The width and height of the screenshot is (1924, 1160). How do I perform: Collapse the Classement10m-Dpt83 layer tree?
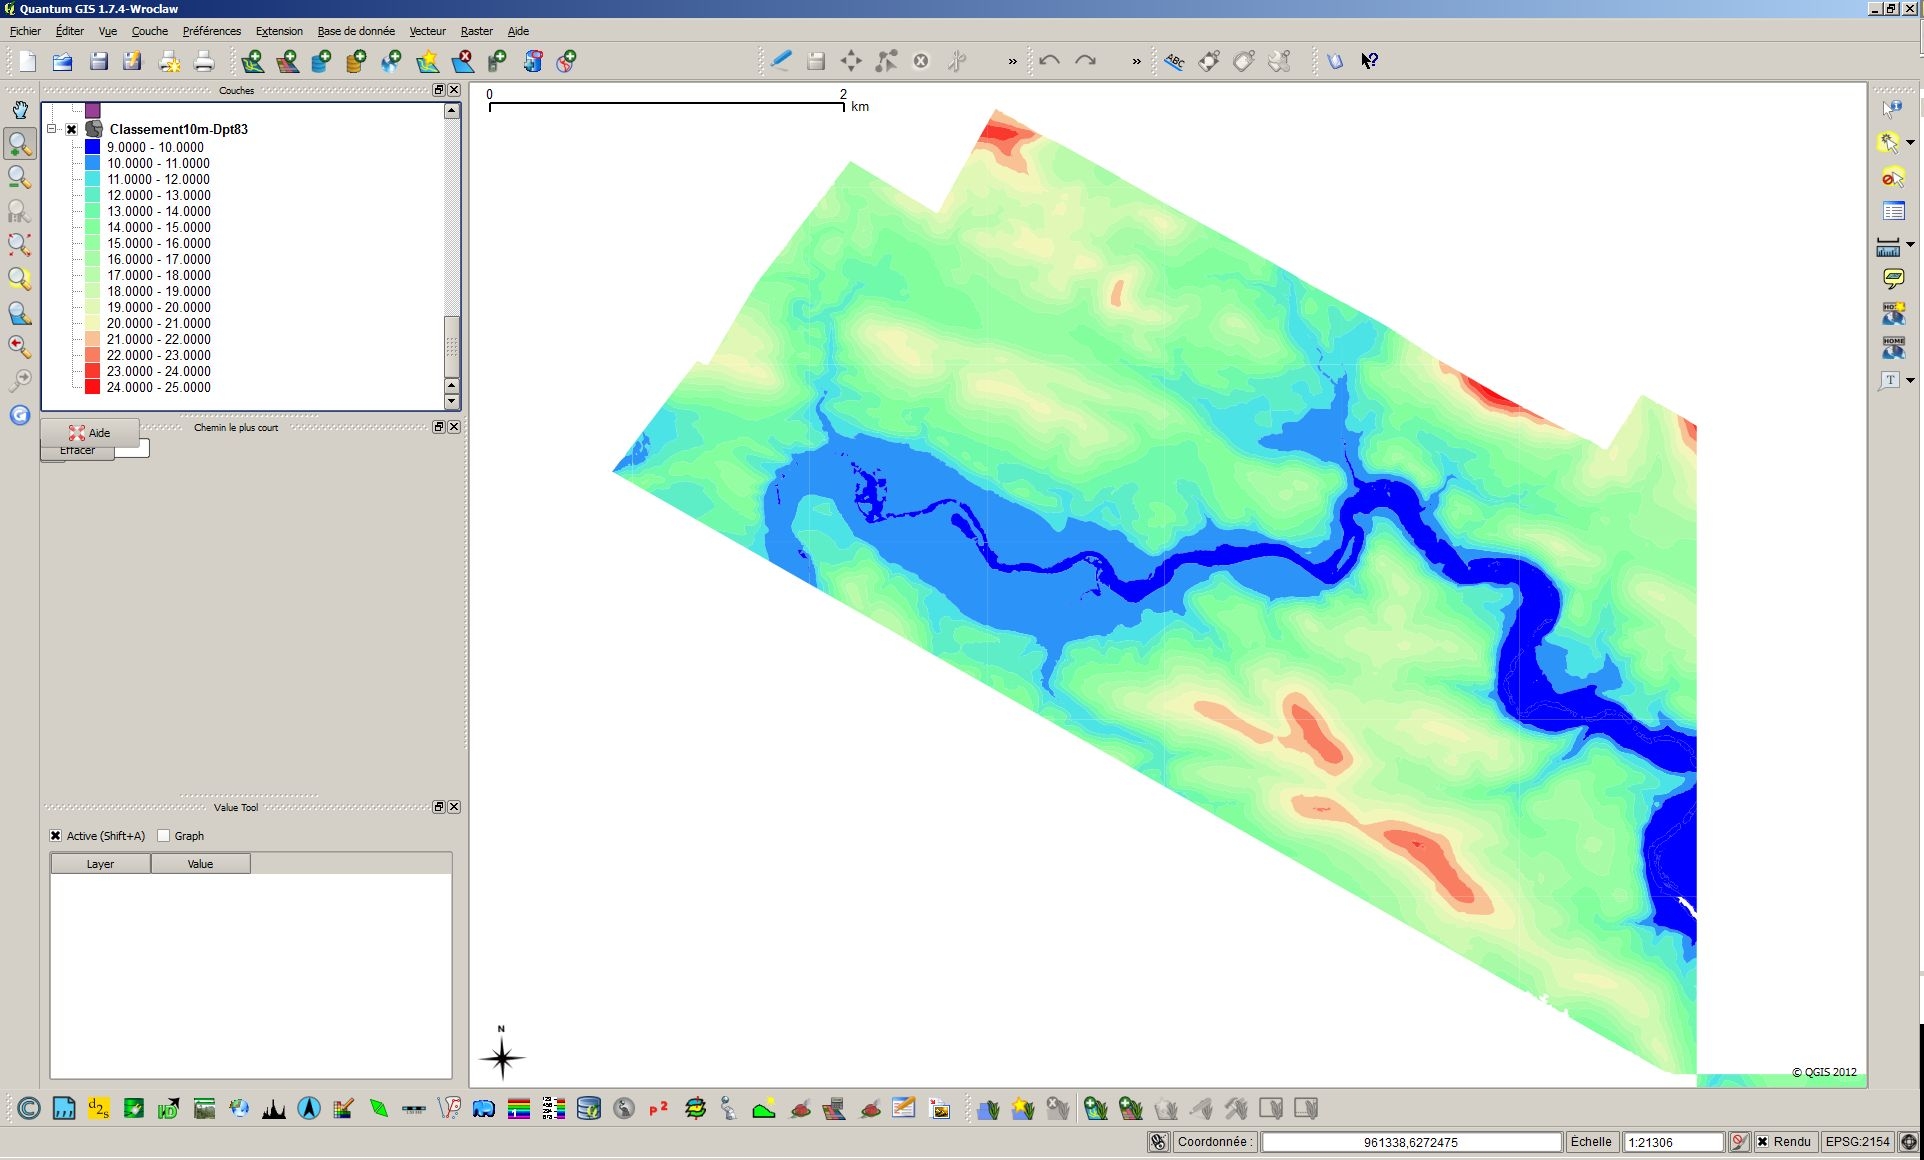coord(52,129)
